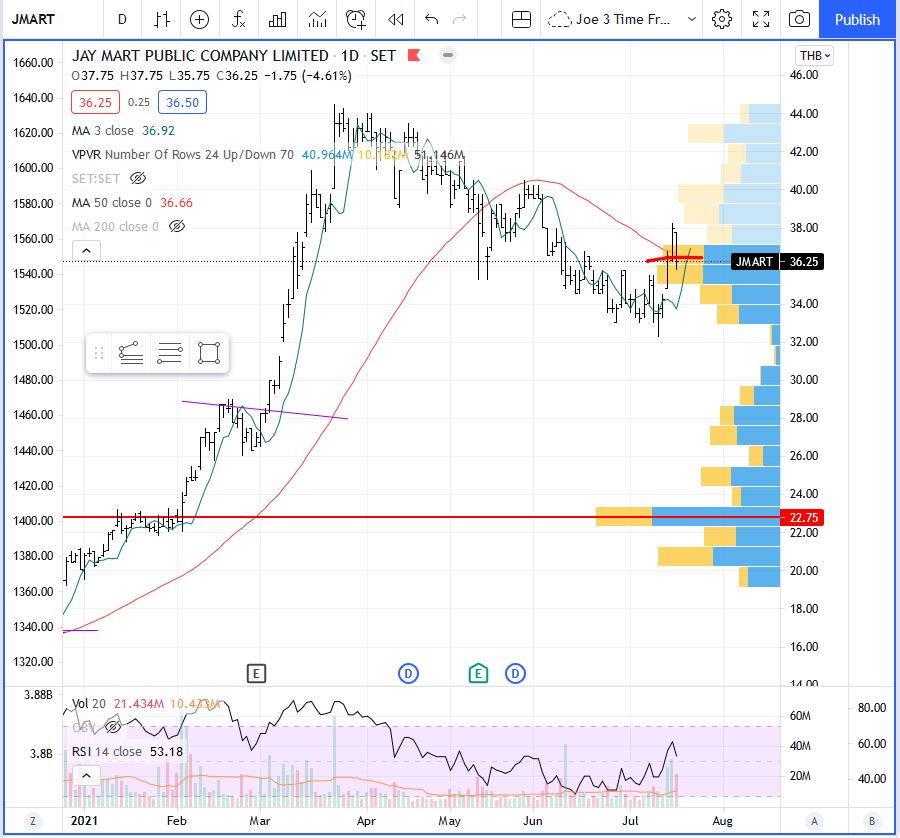Select the rectangle shape tool in the floating toolbar

click(x=209, y=353)
